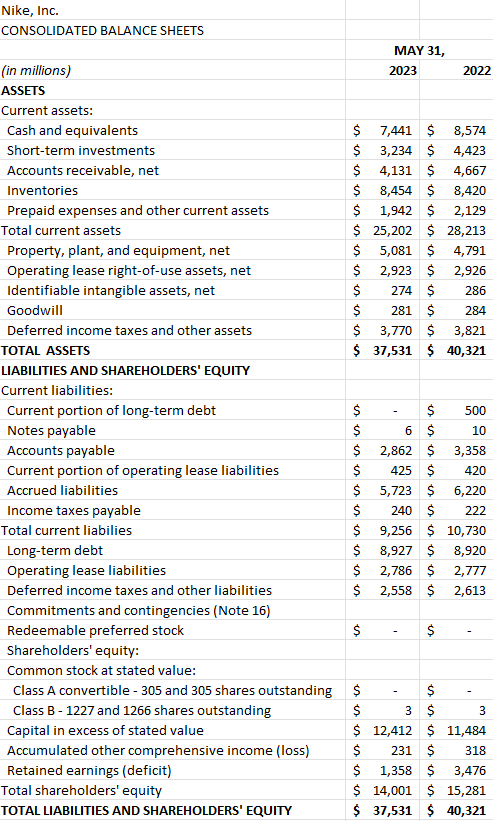
Task: Select the value 3,234 for short-term investments
Action: point(396,150)
